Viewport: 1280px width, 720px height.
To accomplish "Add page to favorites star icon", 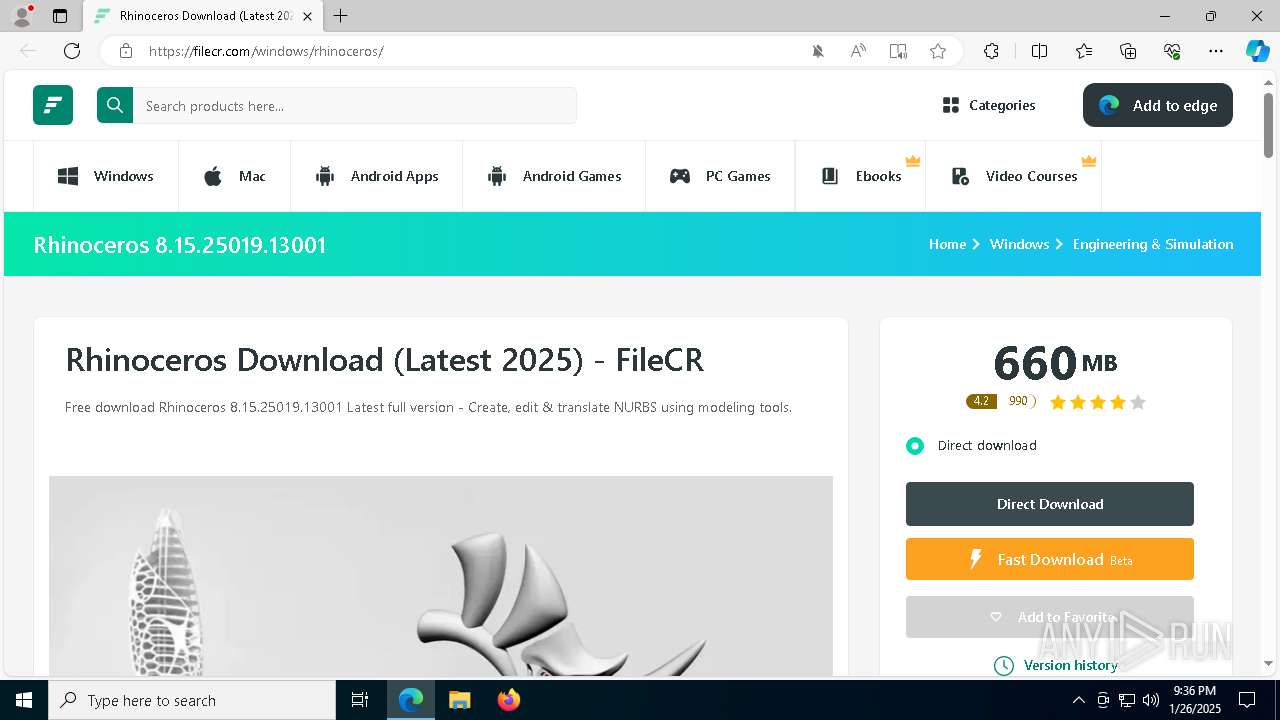I will click(x=938, y=51).
